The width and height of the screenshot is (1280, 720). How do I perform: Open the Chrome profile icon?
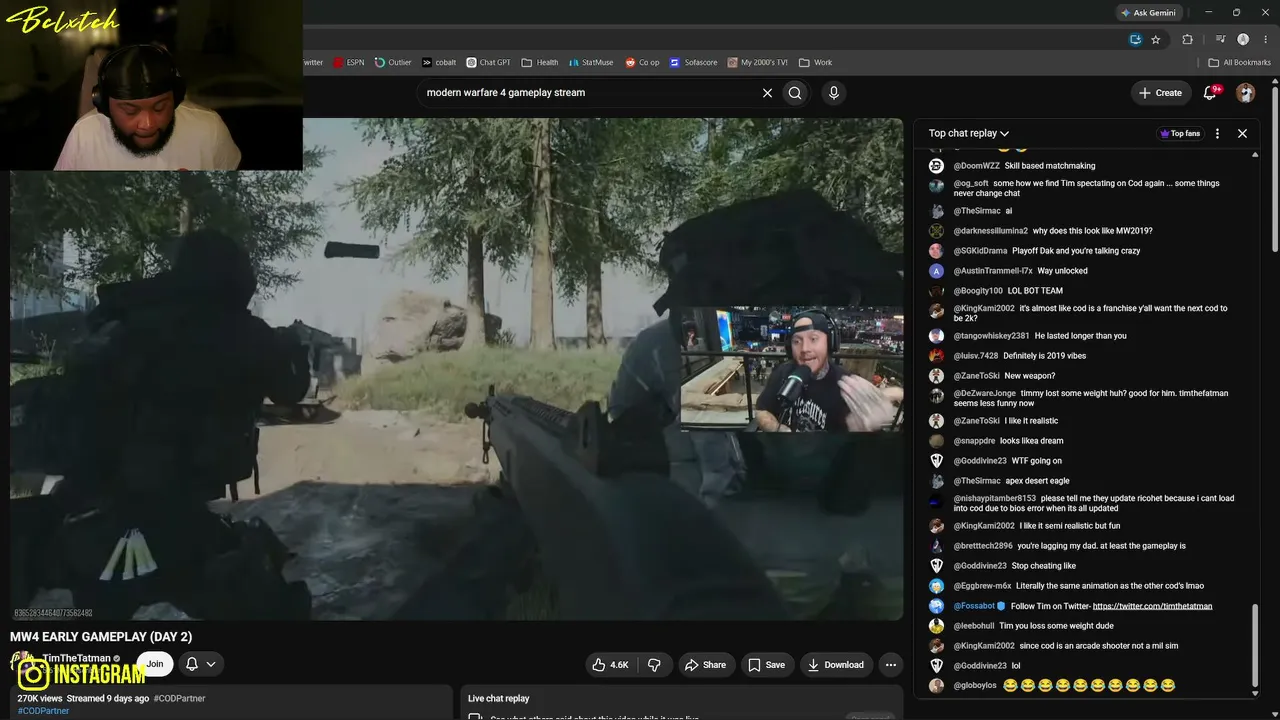click(x=1243, y=40)
